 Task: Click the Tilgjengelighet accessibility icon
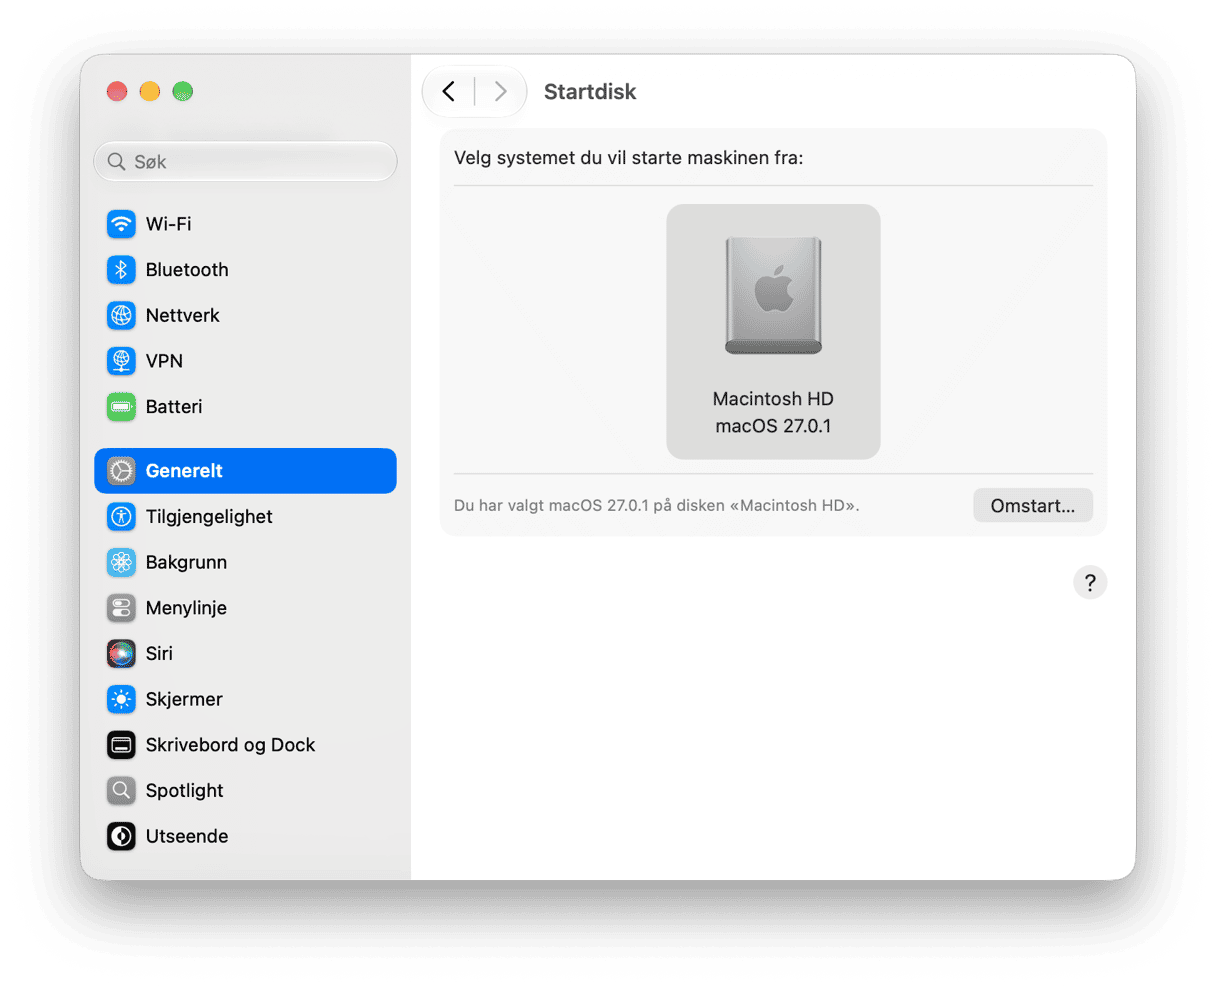click(x=121, y=517)
